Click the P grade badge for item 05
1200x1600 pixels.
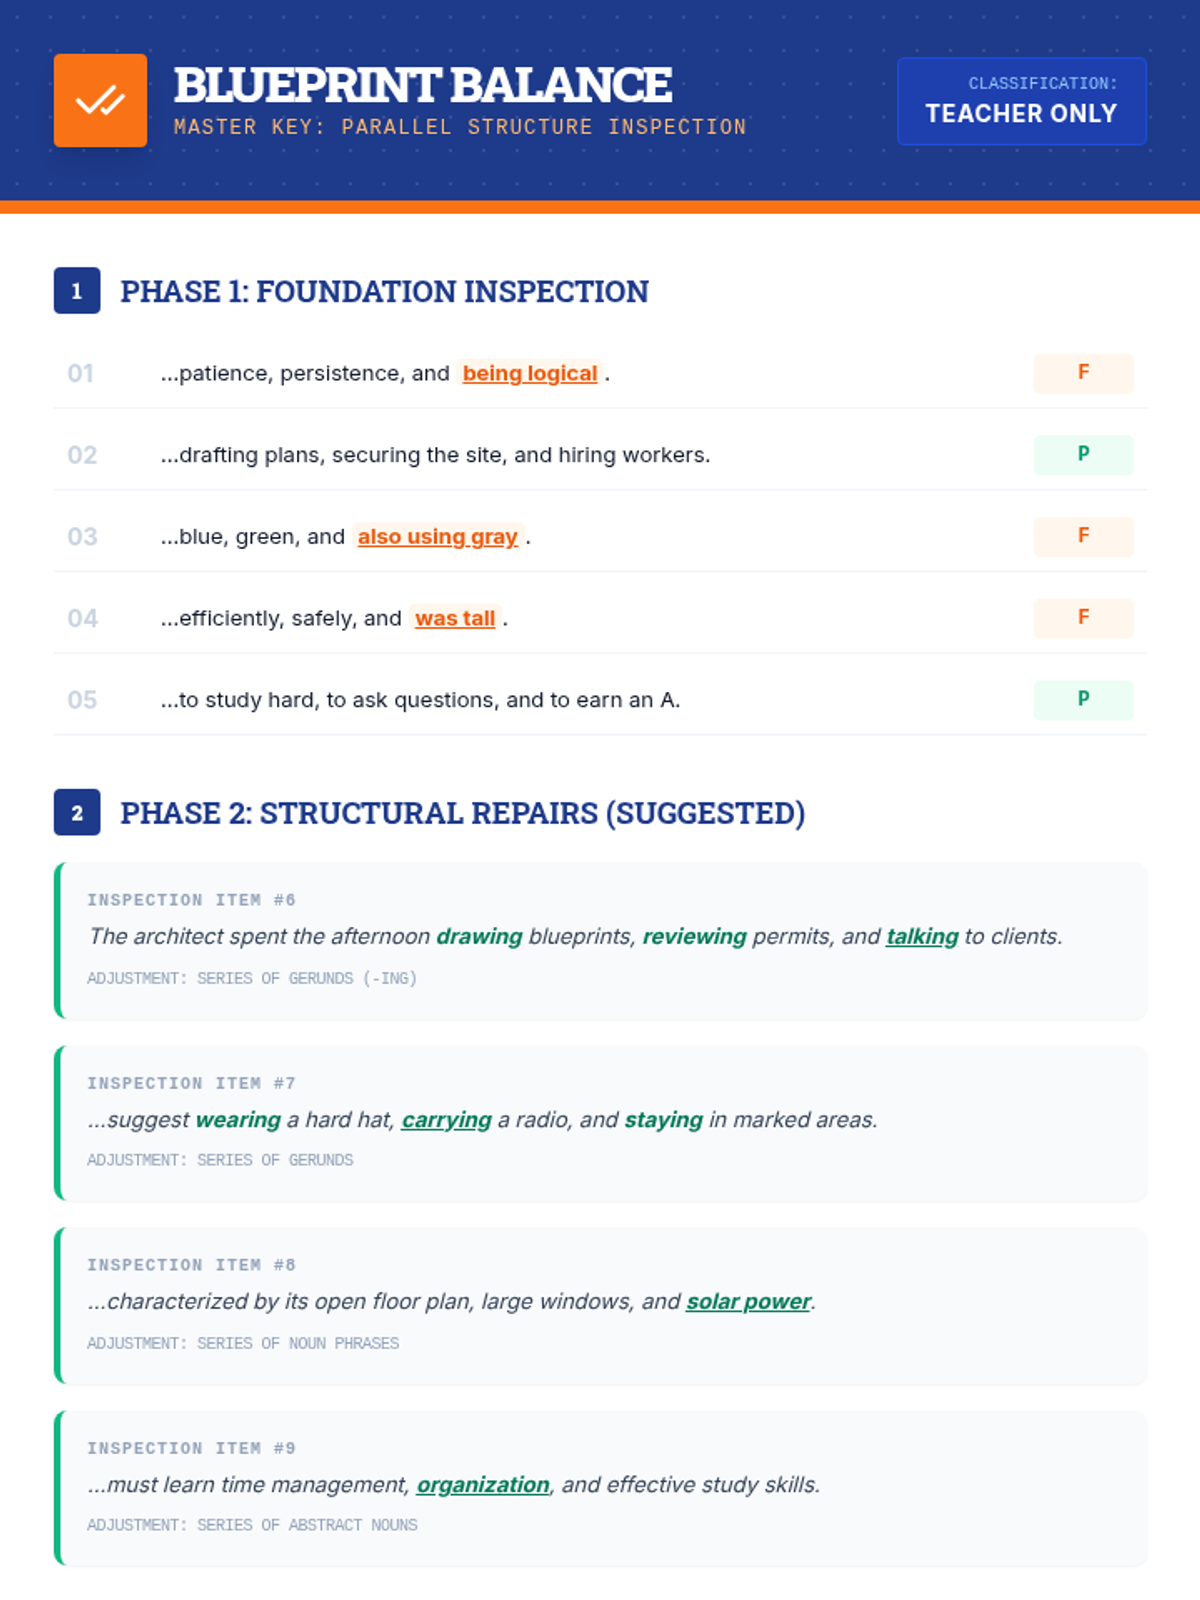pos(1083,700)
